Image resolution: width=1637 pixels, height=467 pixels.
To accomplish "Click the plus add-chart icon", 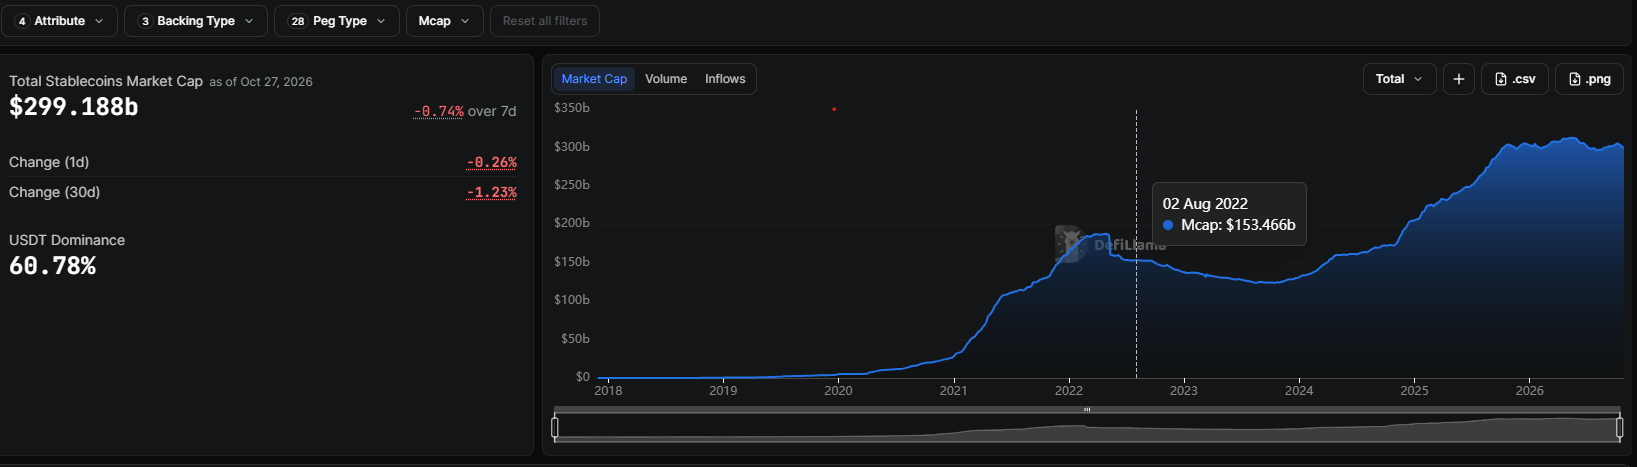I will click(x=1459, y=79).
